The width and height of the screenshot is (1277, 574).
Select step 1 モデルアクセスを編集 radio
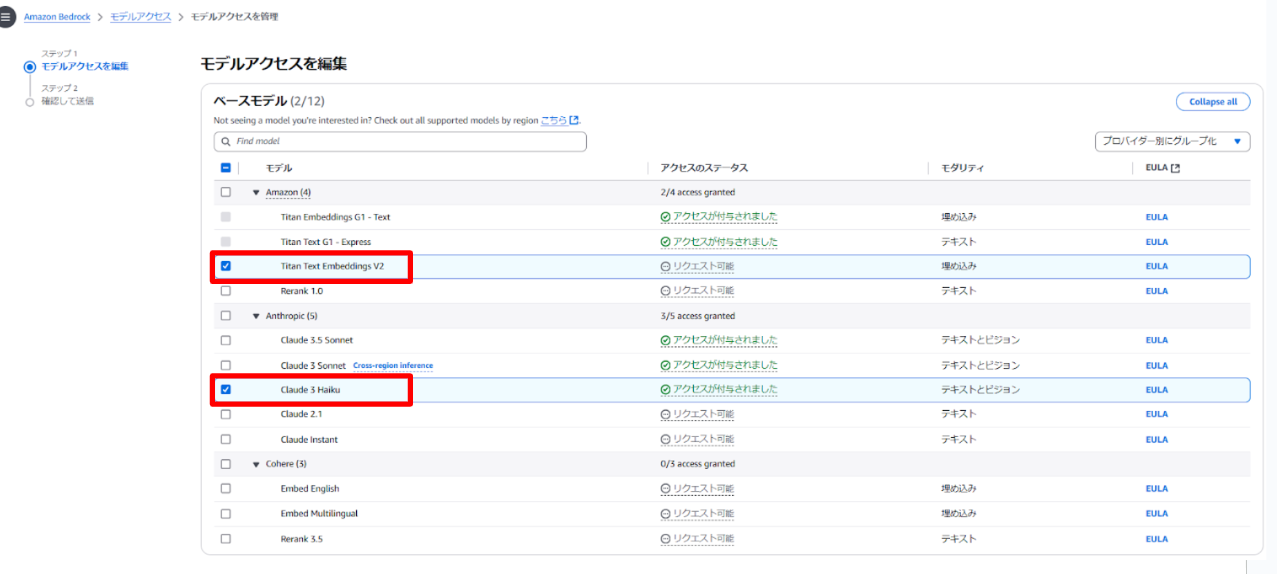[x=29, y=67]
